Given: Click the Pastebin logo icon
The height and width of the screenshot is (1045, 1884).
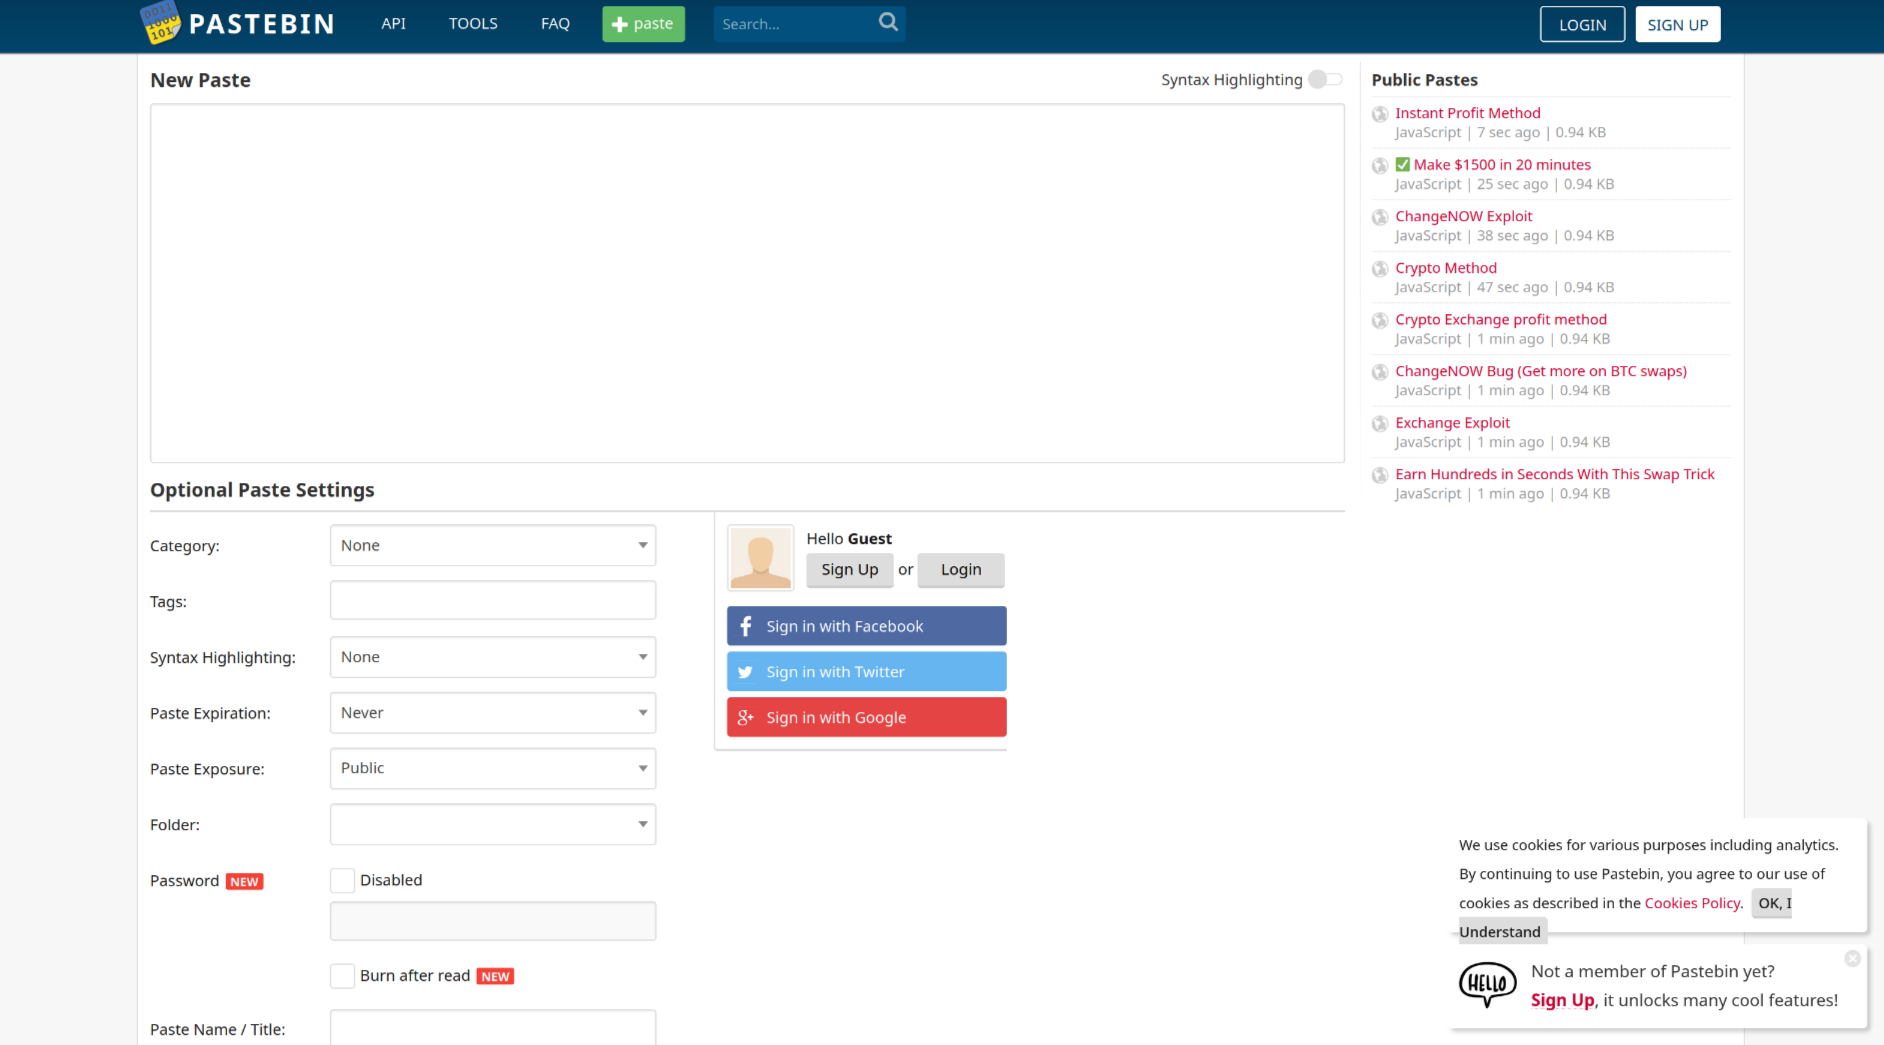Looking at the screenshot, I should [160, 23].
